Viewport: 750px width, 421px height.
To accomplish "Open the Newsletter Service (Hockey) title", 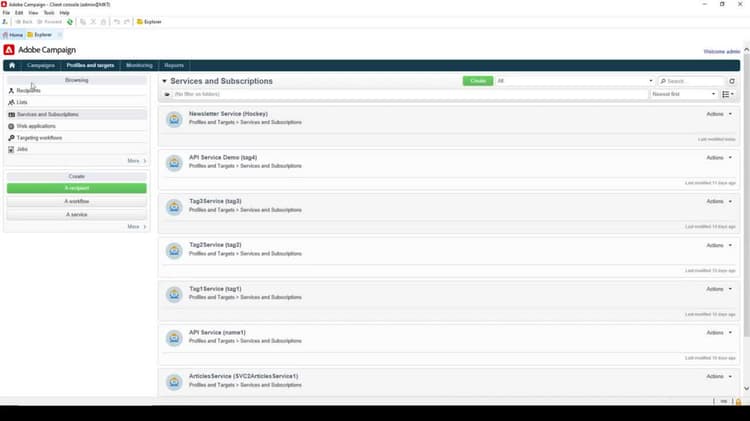I will pyautogui.click(x=228, y=114).
